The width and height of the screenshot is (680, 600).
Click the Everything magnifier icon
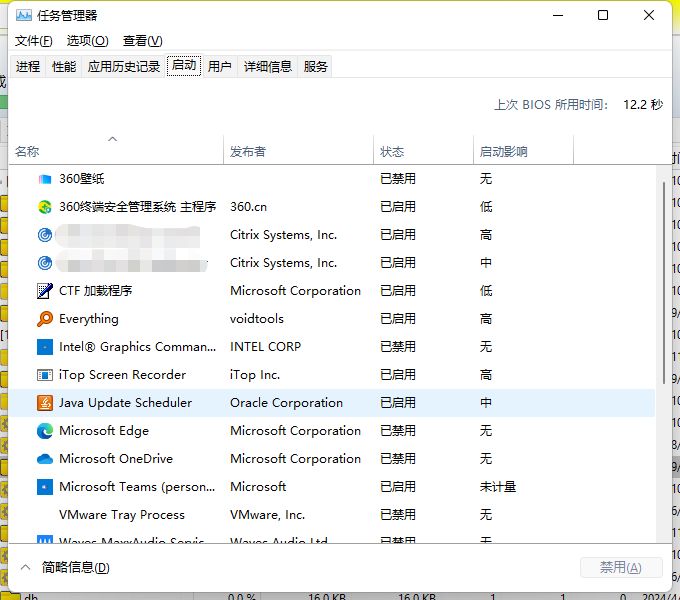coord(45,319)
